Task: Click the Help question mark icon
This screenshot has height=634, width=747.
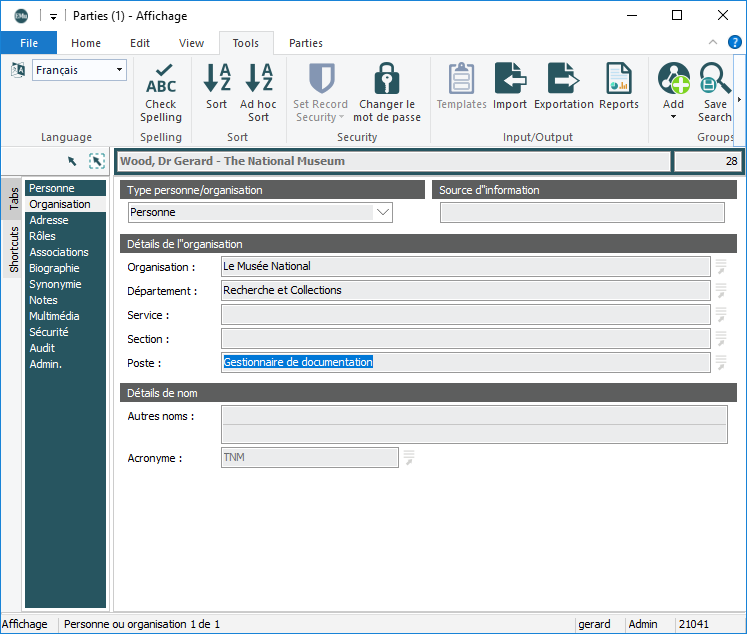Action: [x=734, y=42]
